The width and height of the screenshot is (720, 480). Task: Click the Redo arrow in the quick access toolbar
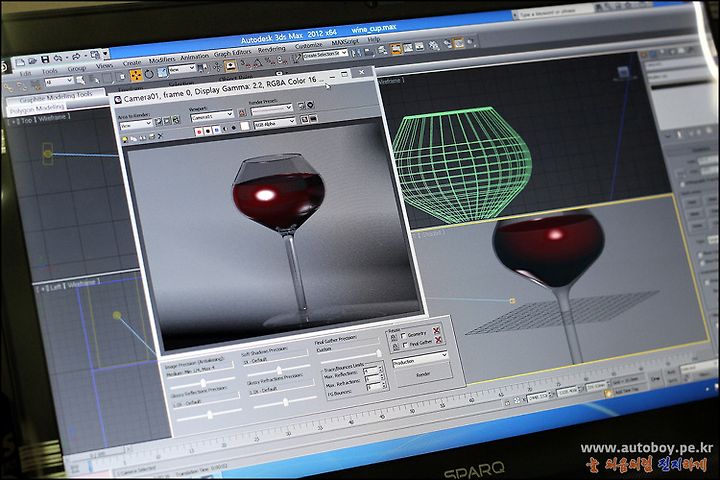tap(76, 56)
